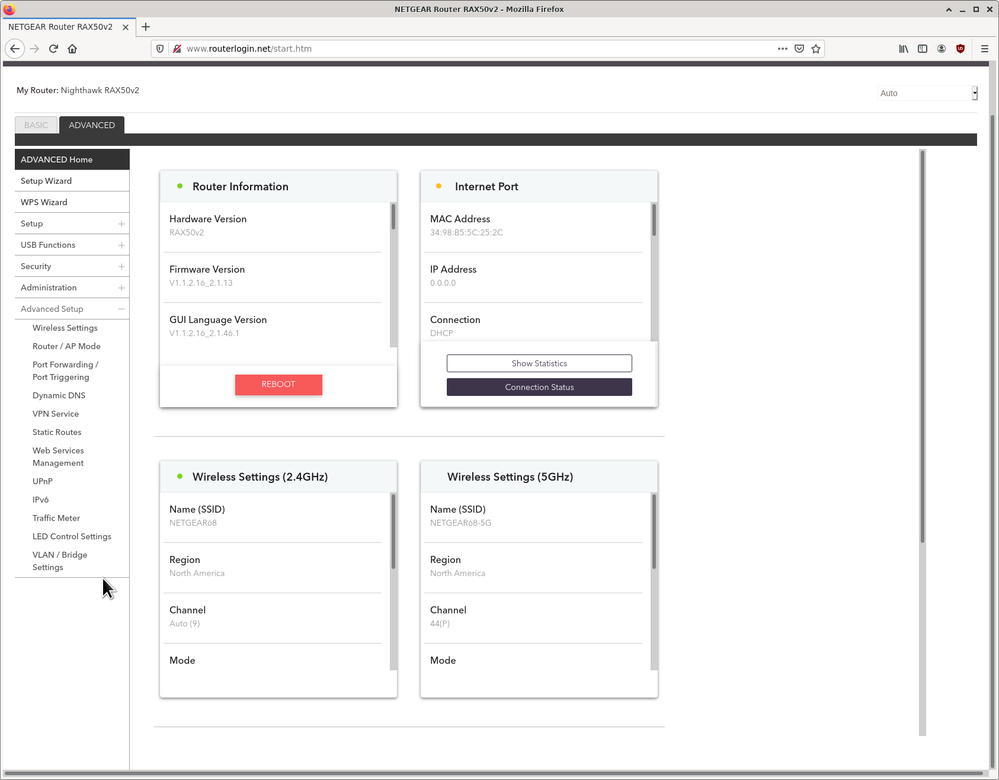
Task: Expand Administration plus icon
Action: coord(121,288)
